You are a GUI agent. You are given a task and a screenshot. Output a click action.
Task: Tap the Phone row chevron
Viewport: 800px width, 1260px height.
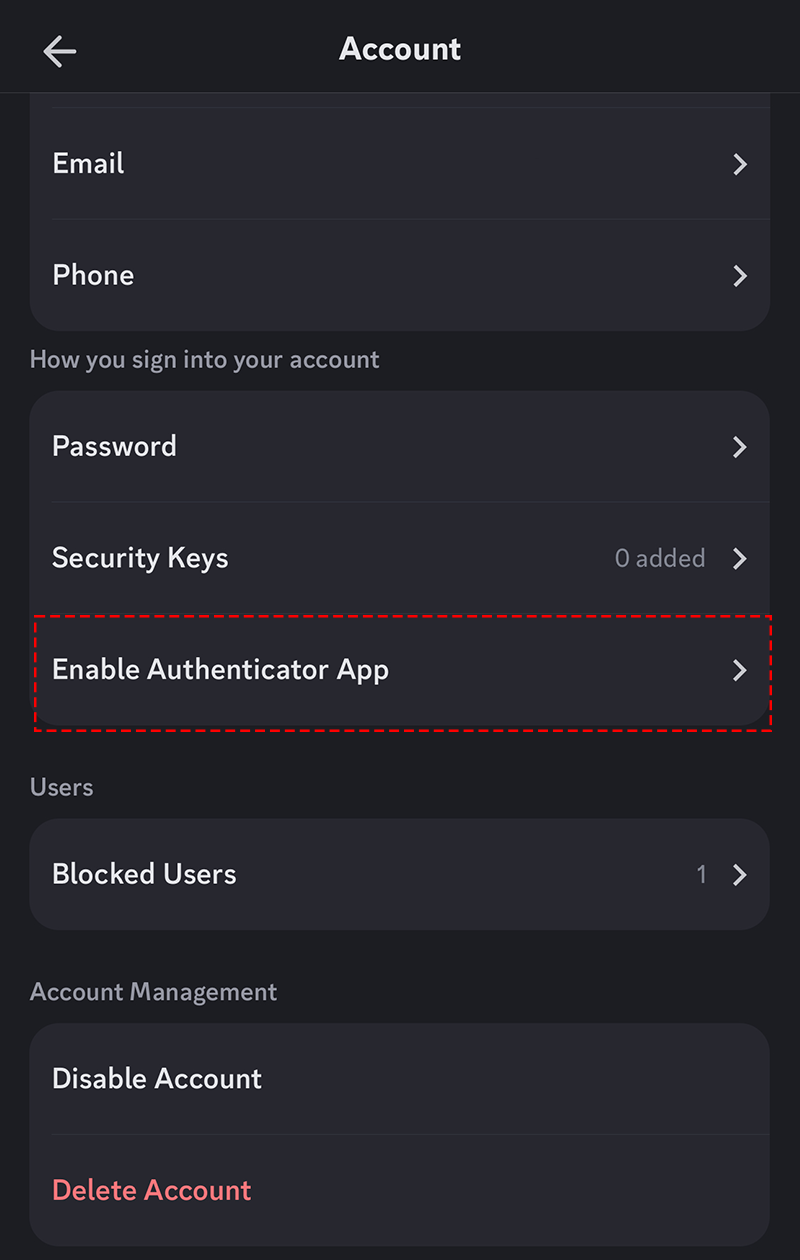click(739, 276)
